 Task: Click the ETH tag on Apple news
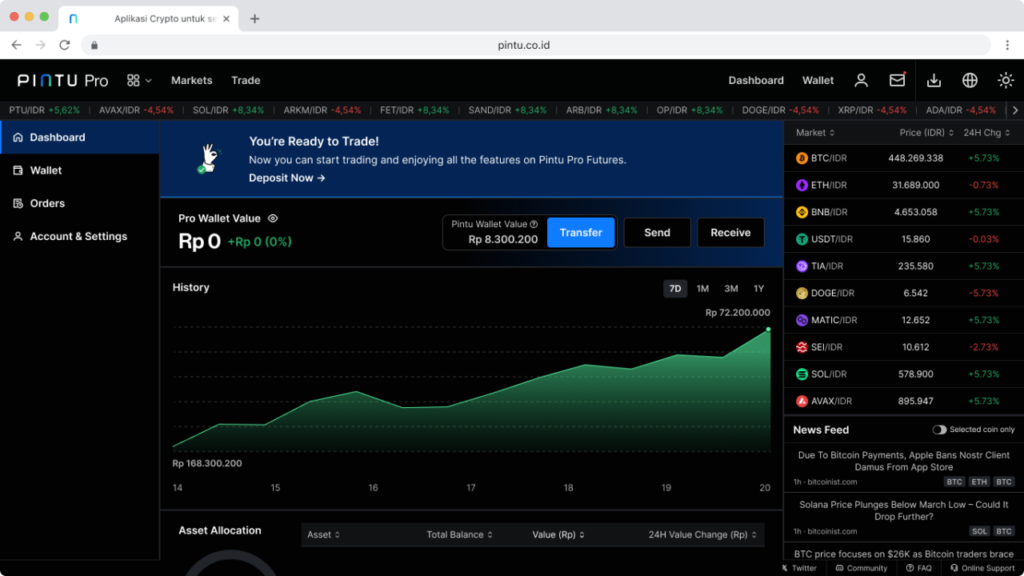click(978, 482)
